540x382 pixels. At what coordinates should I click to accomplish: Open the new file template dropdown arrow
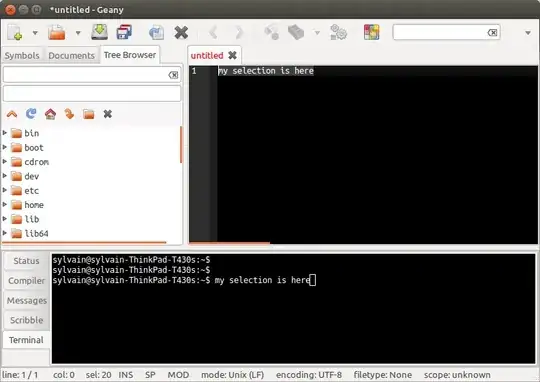(35, 33)
